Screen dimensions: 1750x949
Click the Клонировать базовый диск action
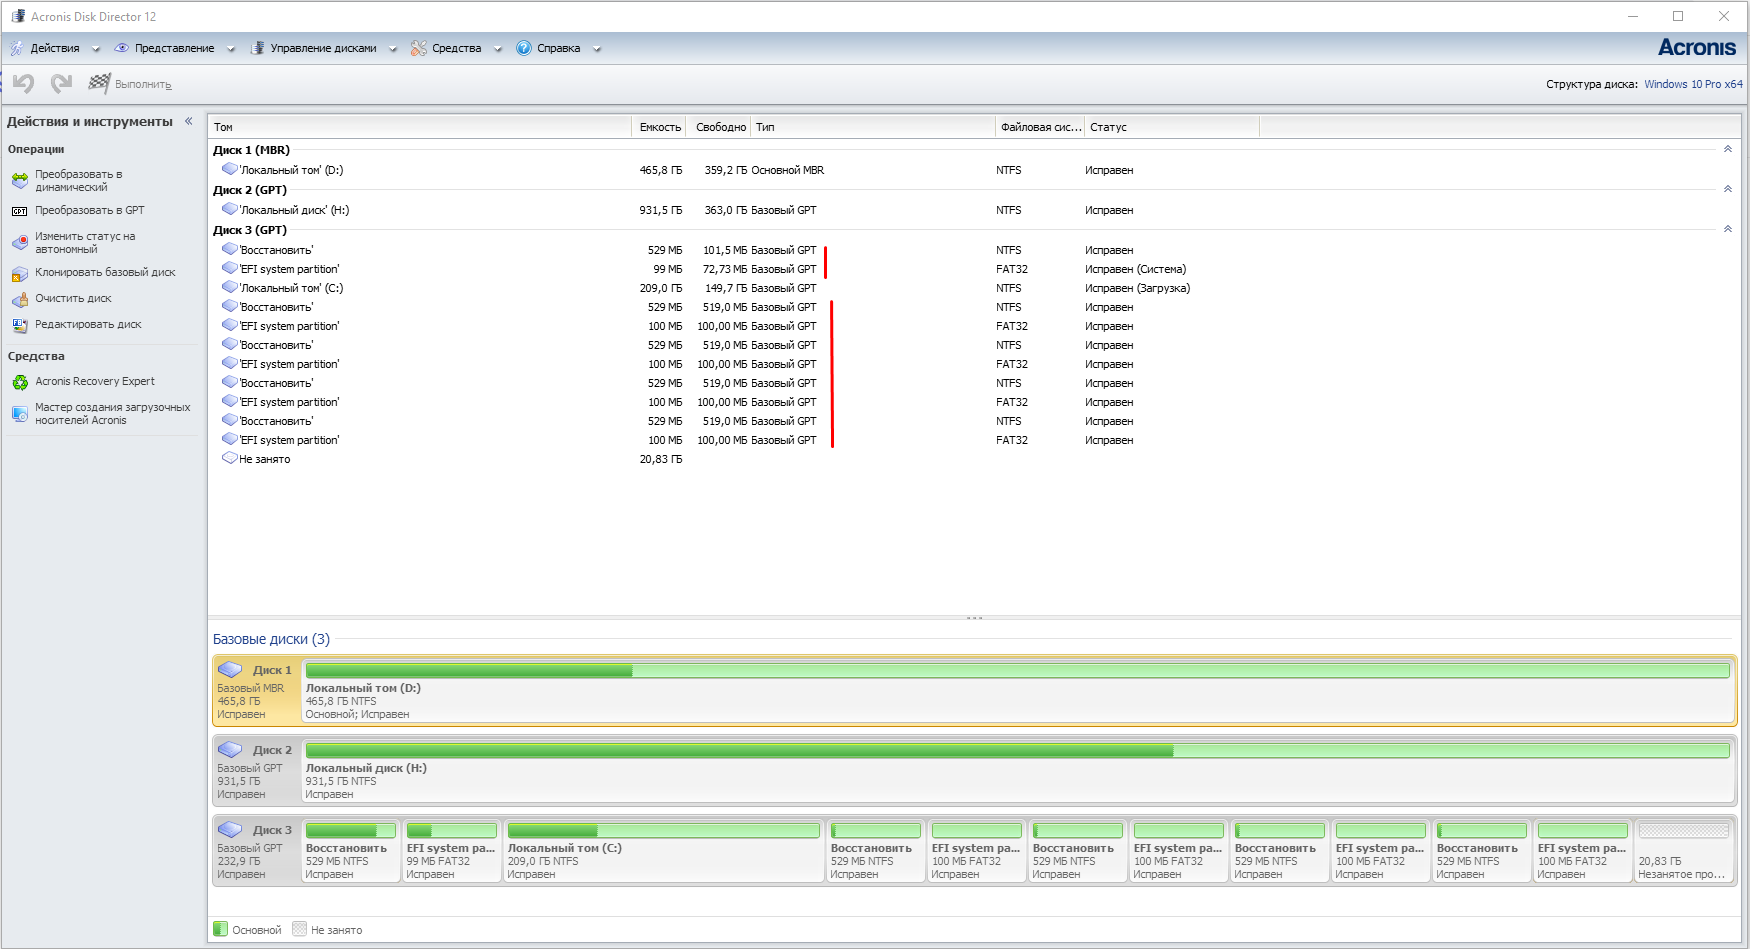click(x=105, y=272)
